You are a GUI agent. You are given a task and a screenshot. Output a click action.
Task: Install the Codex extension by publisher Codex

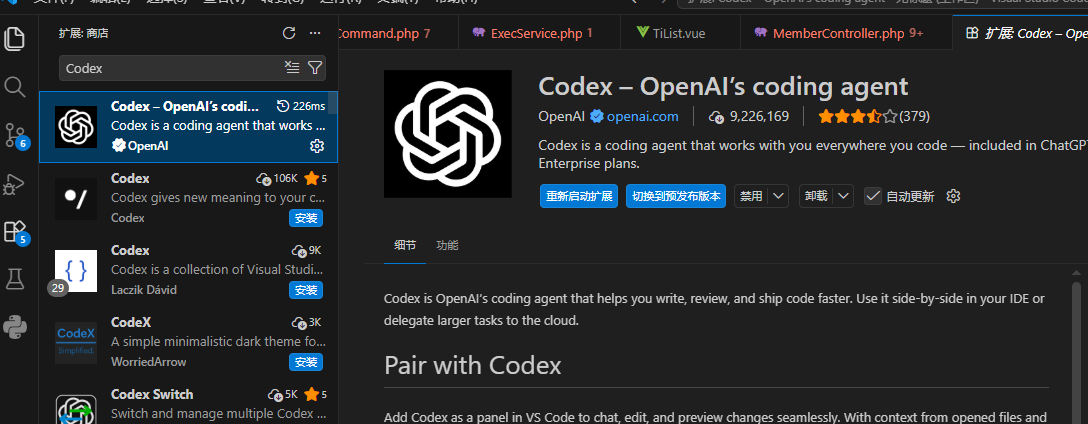(306, 218)
